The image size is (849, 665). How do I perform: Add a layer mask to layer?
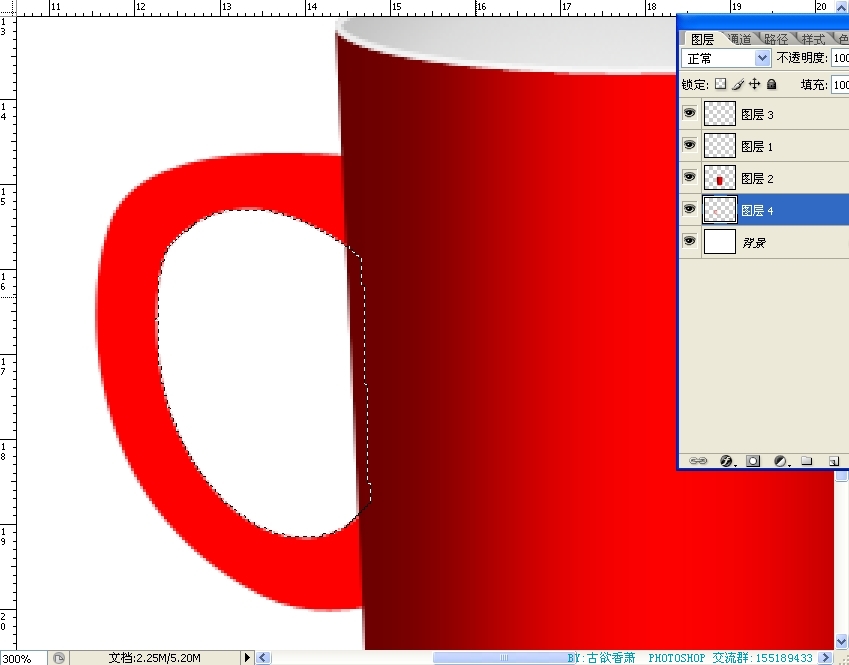(x=753, y=461)
